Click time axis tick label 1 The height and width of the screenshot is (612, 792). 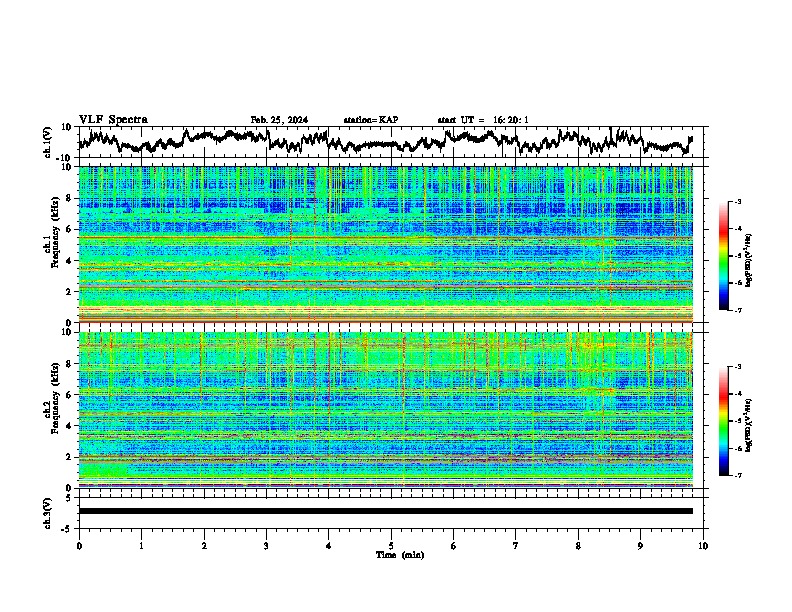tap(141, 546)
